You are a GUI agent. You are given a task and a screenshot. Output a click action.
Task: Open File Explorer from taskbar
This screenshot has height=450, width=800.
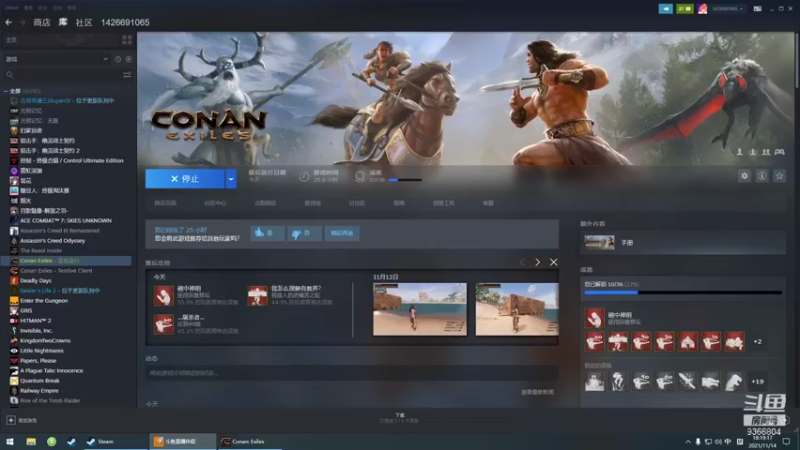(x=31, y=441)
